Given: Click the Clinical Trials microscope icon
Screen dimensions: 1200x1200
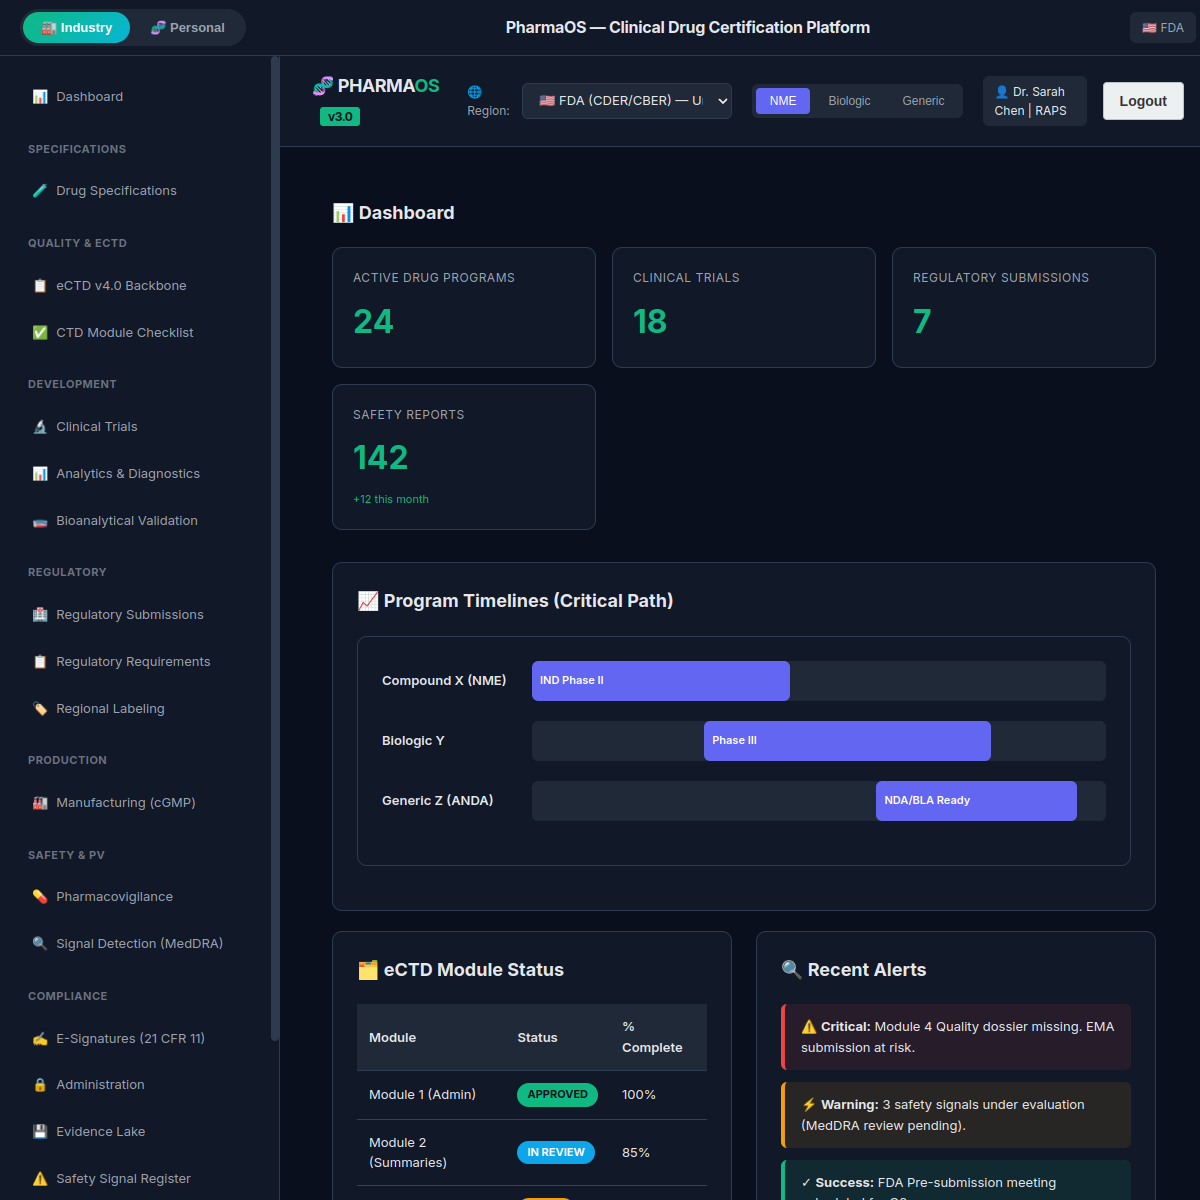Looking at the screenshot, I should [40, 427].
